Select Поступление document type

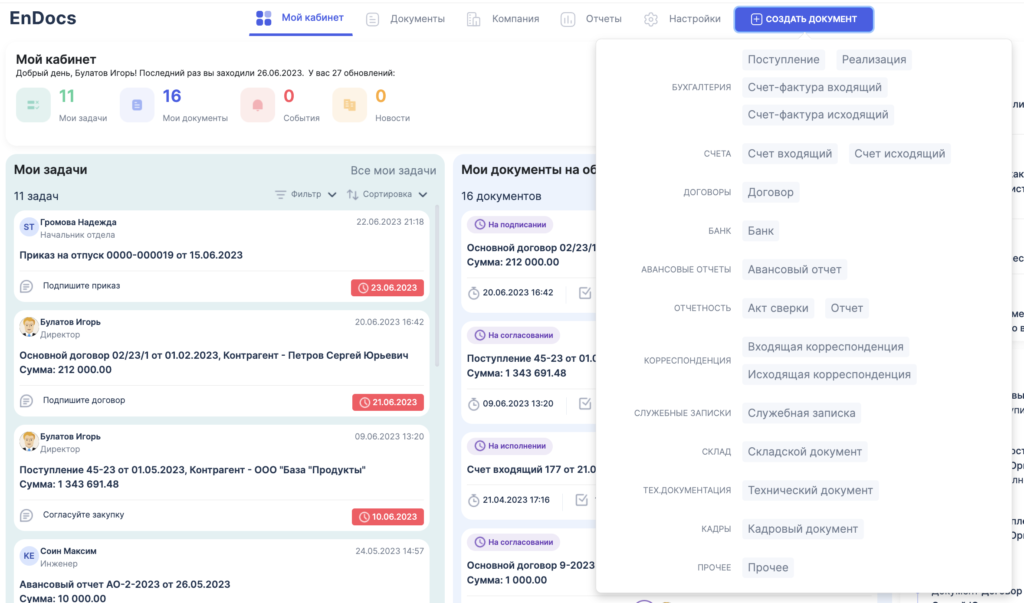click(x=783, y=59)
